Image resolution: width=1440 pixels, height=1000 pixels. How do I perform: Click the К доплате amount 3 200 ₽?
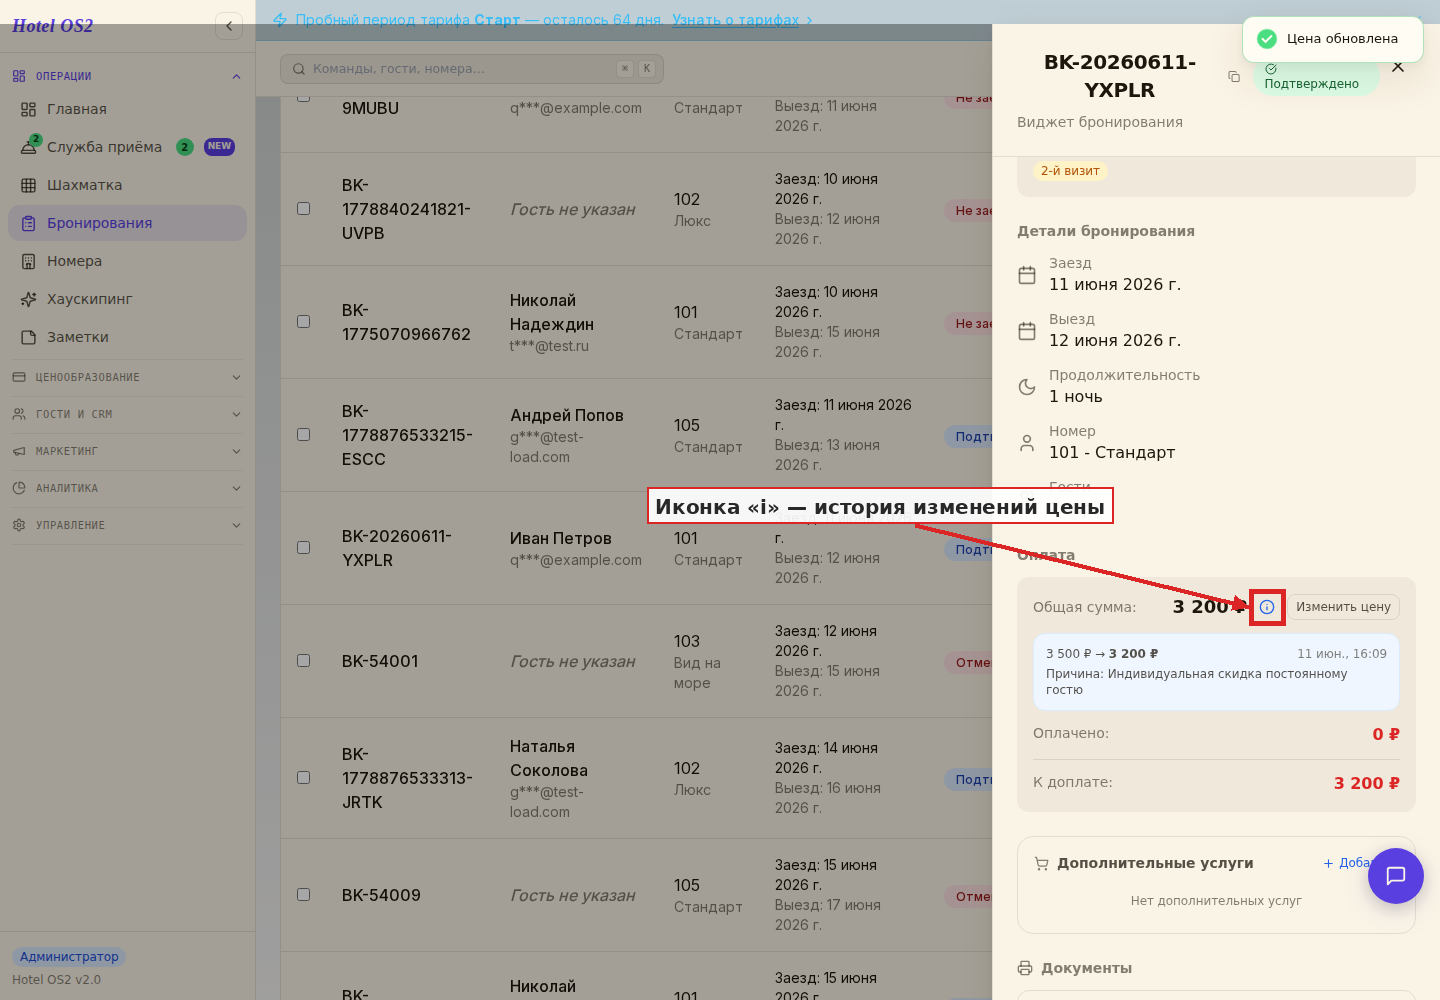coord(1366,783)
